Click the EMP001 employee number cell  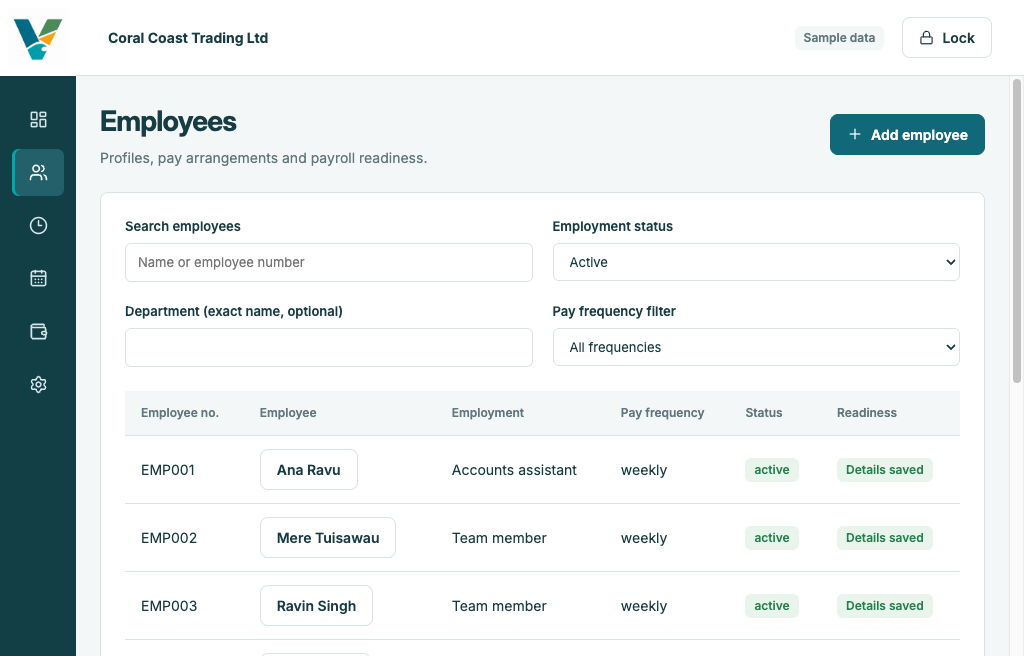pos(168,470)
